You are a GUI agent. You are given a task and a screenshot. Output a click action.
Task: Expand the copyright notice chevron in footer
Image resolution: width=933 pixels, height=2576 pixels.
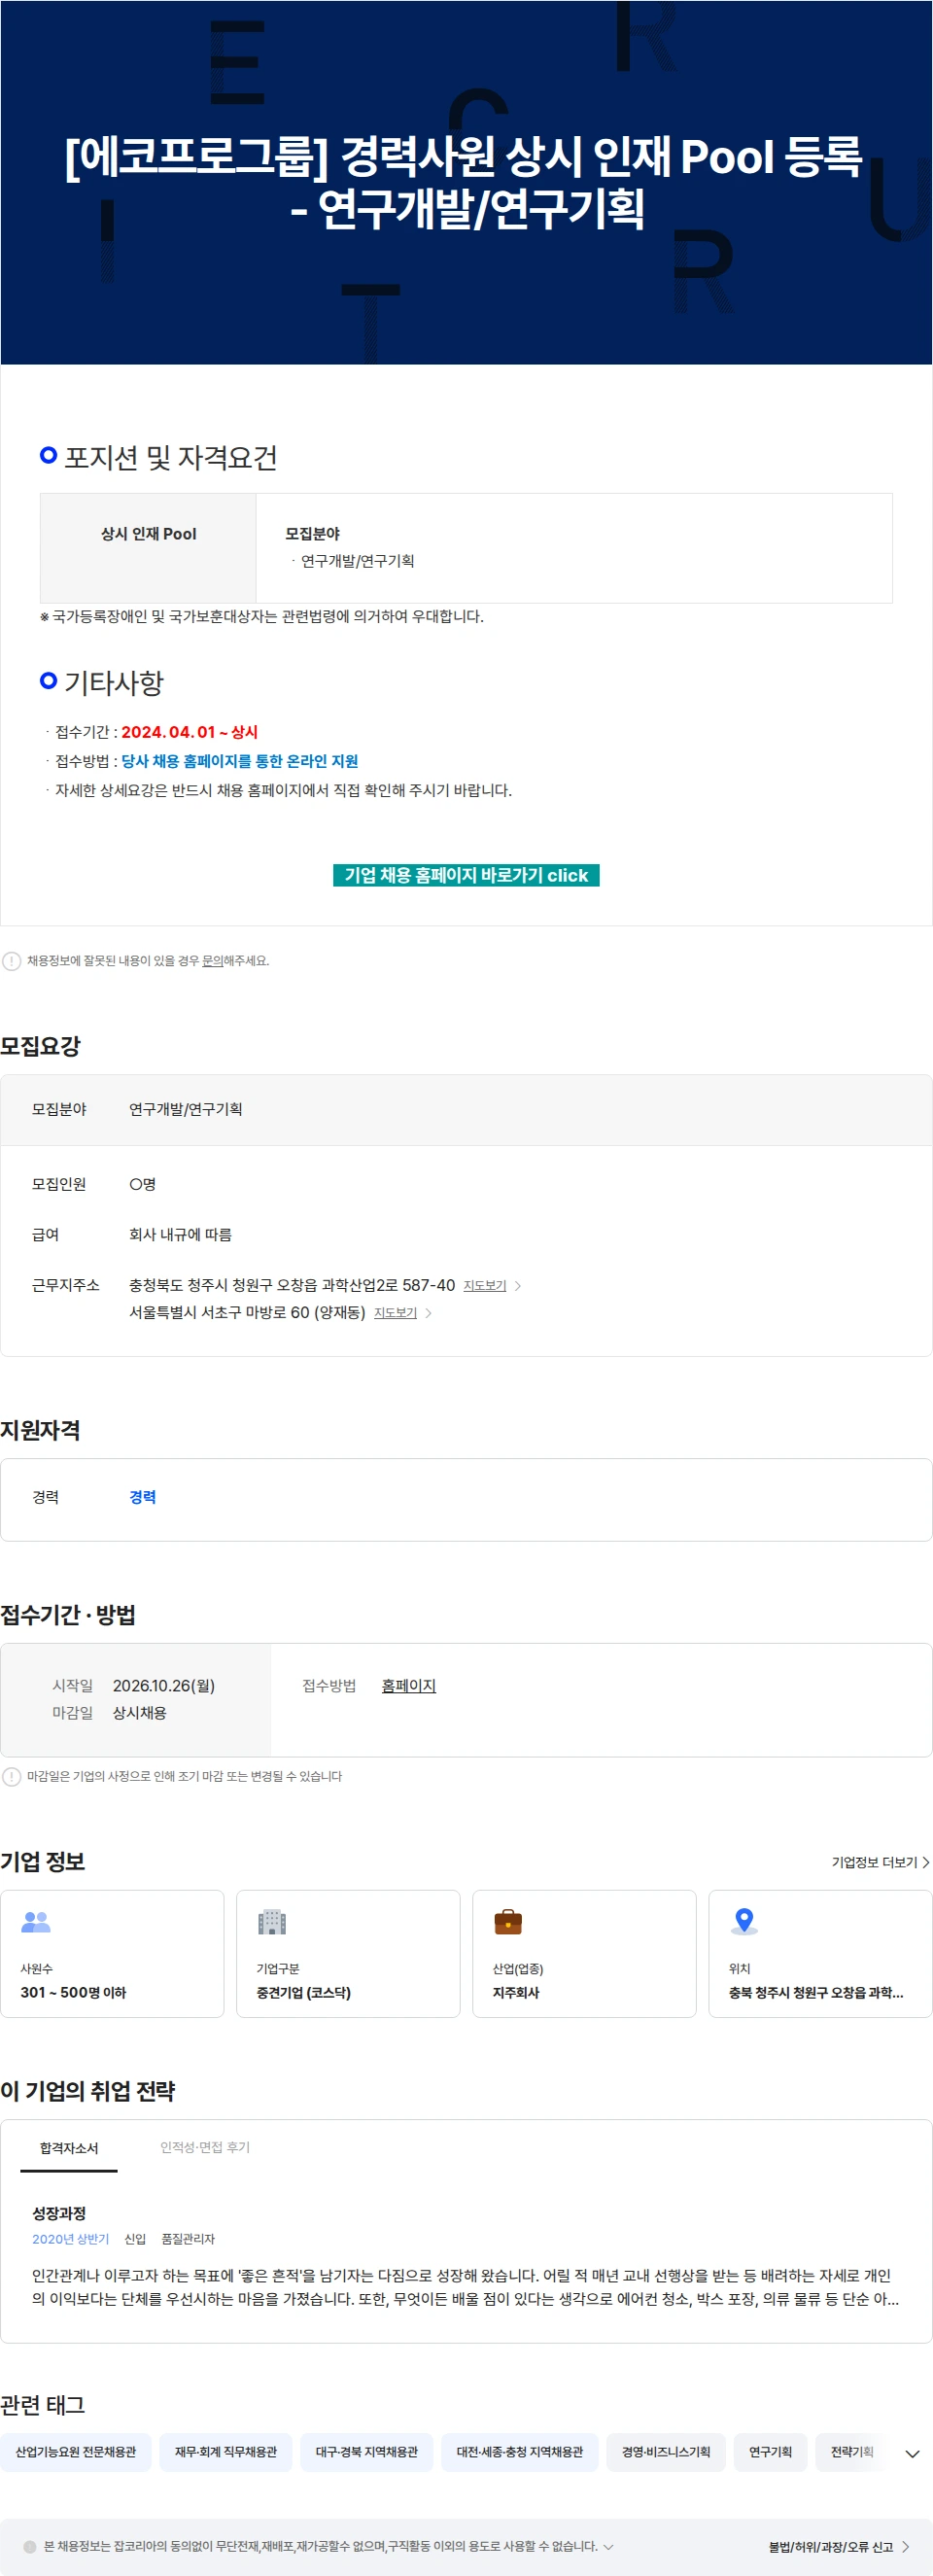[609, 2547]
